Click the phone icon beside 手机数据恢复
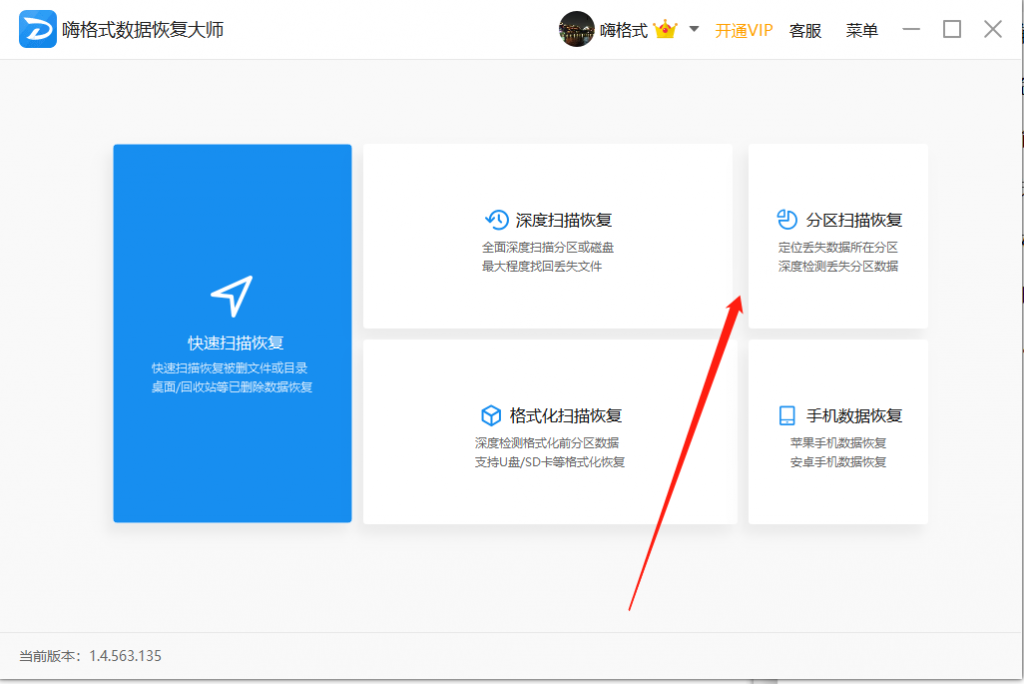This screenshot has height=684, width=1024. (x=787, y=415)
